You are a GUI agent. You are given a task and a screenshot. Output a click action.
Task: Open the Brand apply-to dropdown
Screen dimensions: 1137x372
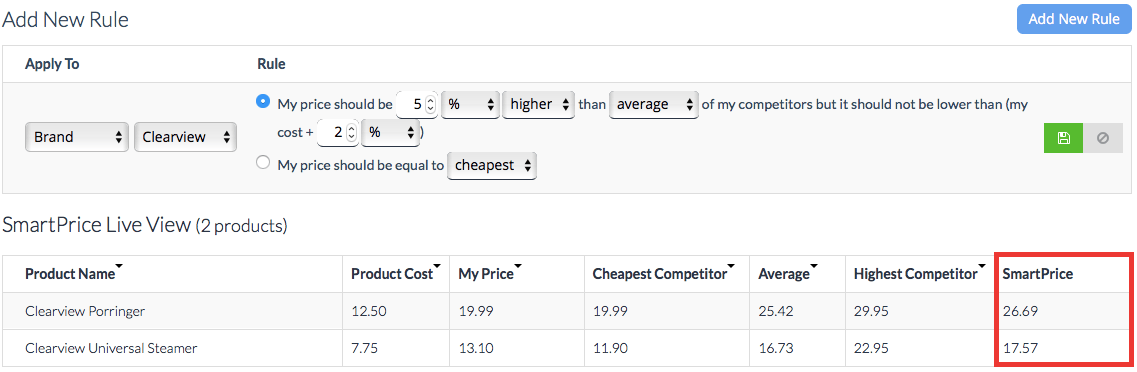(77, 136)
